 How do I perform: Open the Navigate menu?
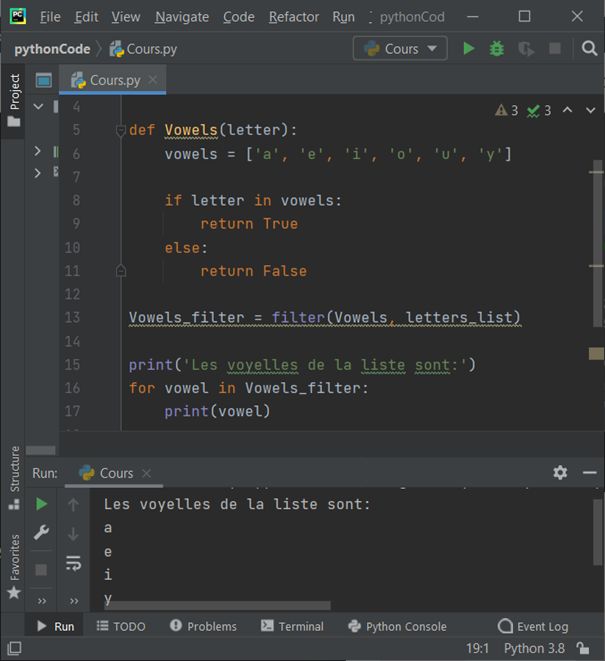[182, 17]
